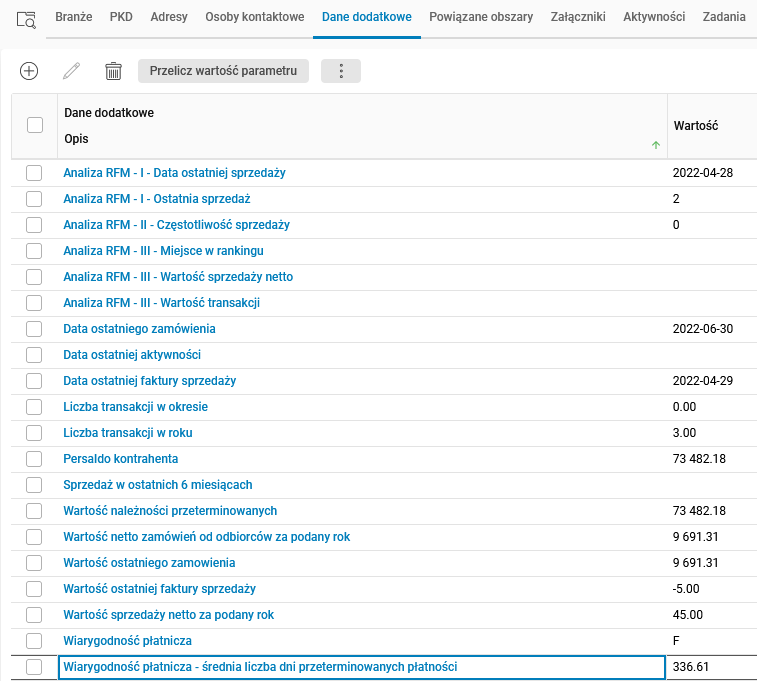Image resolution: width=757 pixels, height=681 pixels.
Task: Tick the checkbox beside Wiarygodność płatnicza
Action: coord(35,641)
